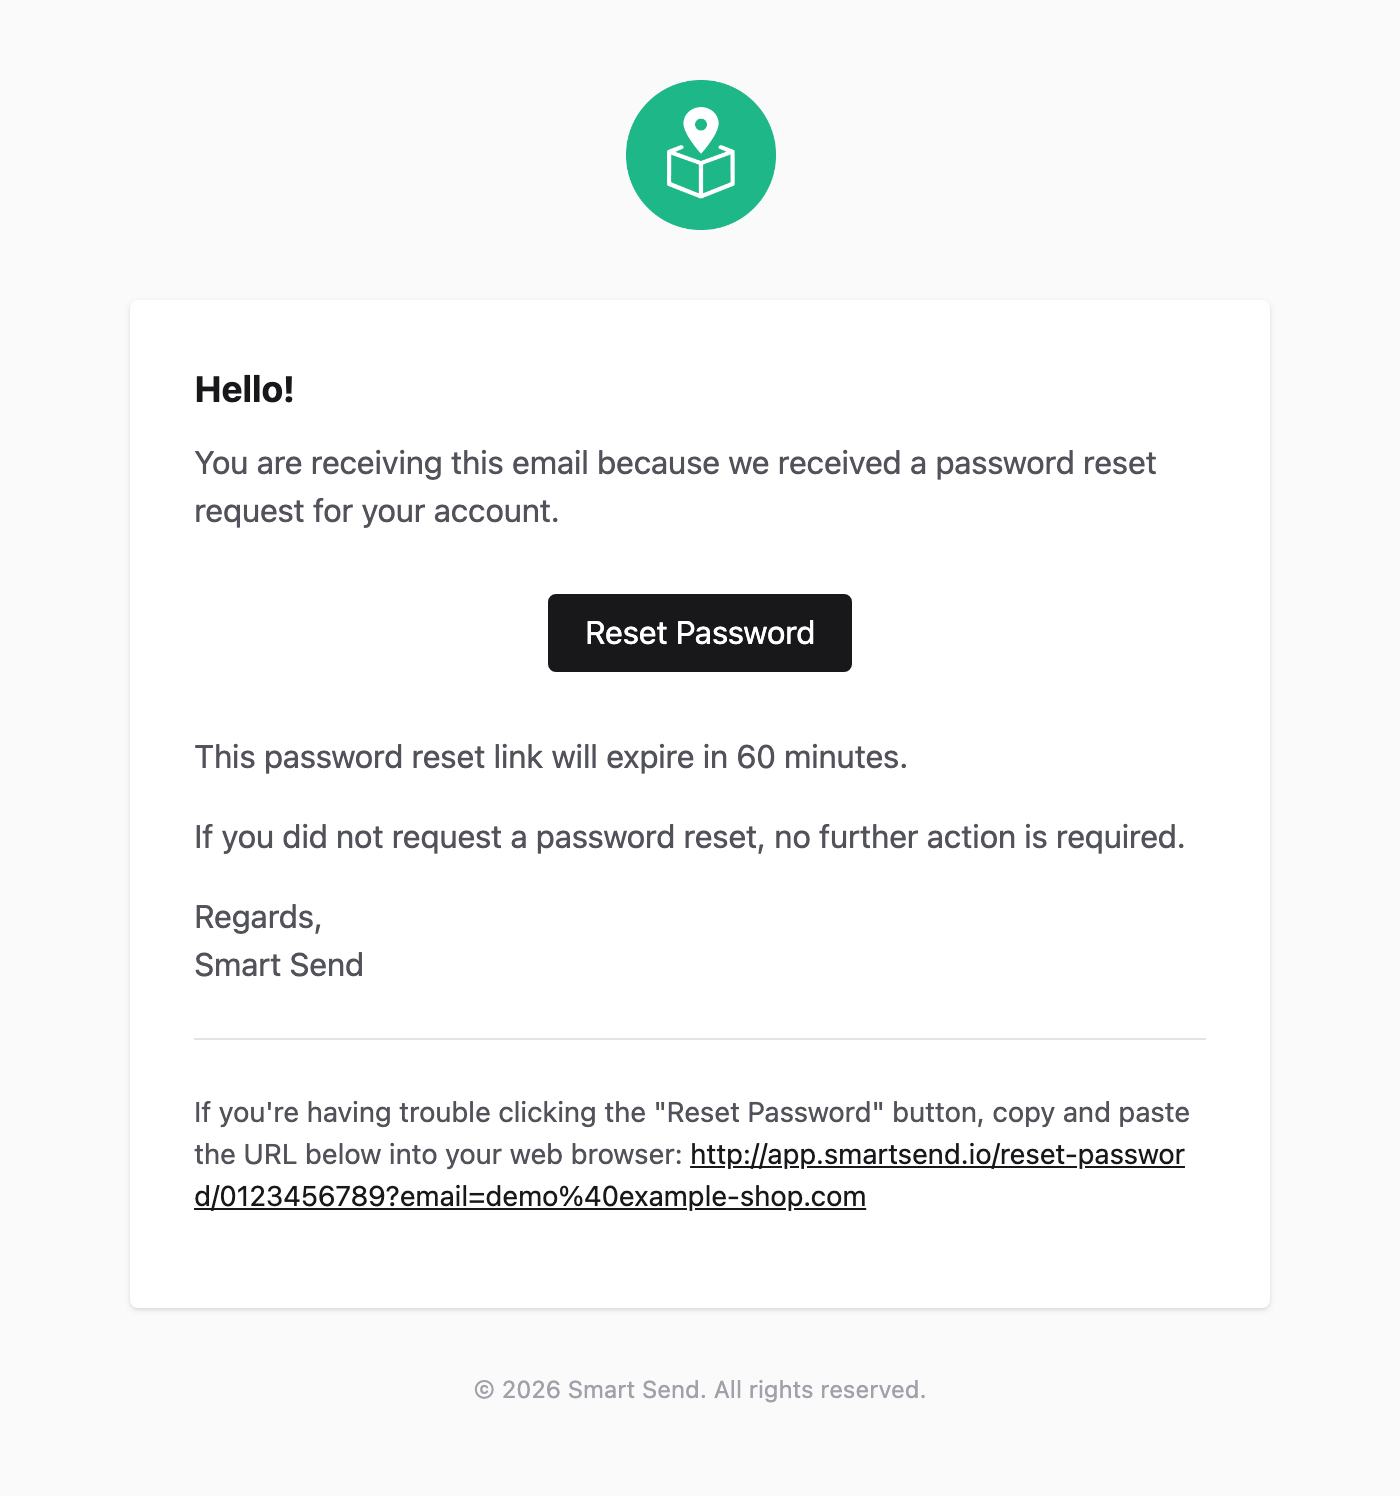The width and height of the screenshot is (1400, 1496).
Task: Click the 60 minutes expiration notice
Action: (551, 757)
